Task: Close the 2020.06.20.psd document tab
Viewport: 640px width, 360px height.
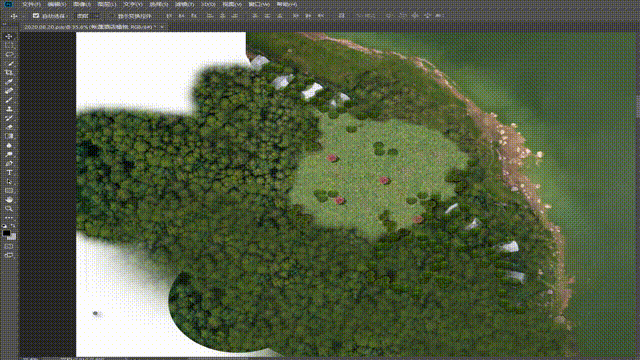Action: (x=162, y=27)
